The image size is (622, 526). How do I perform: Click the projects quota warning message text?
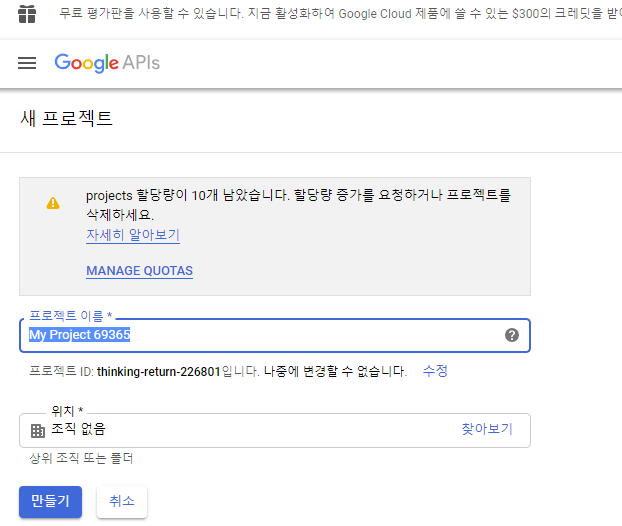[x=298, y=205]
